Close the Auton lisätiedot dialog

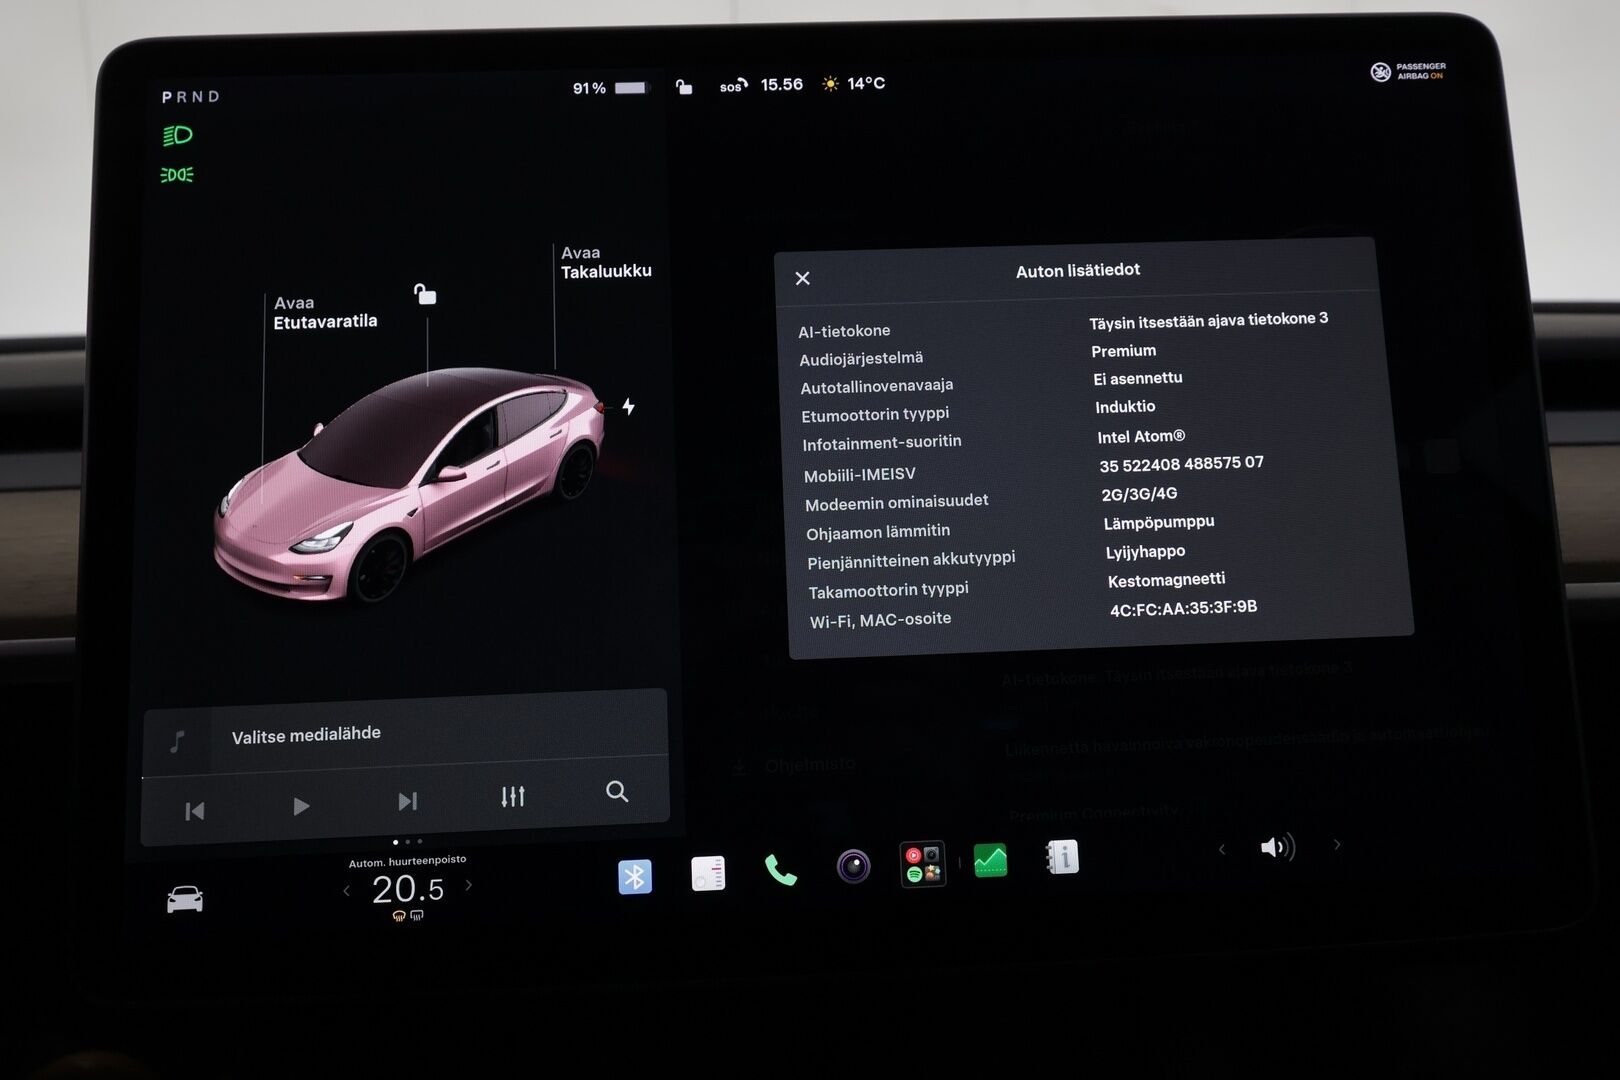tap(802, 278)
